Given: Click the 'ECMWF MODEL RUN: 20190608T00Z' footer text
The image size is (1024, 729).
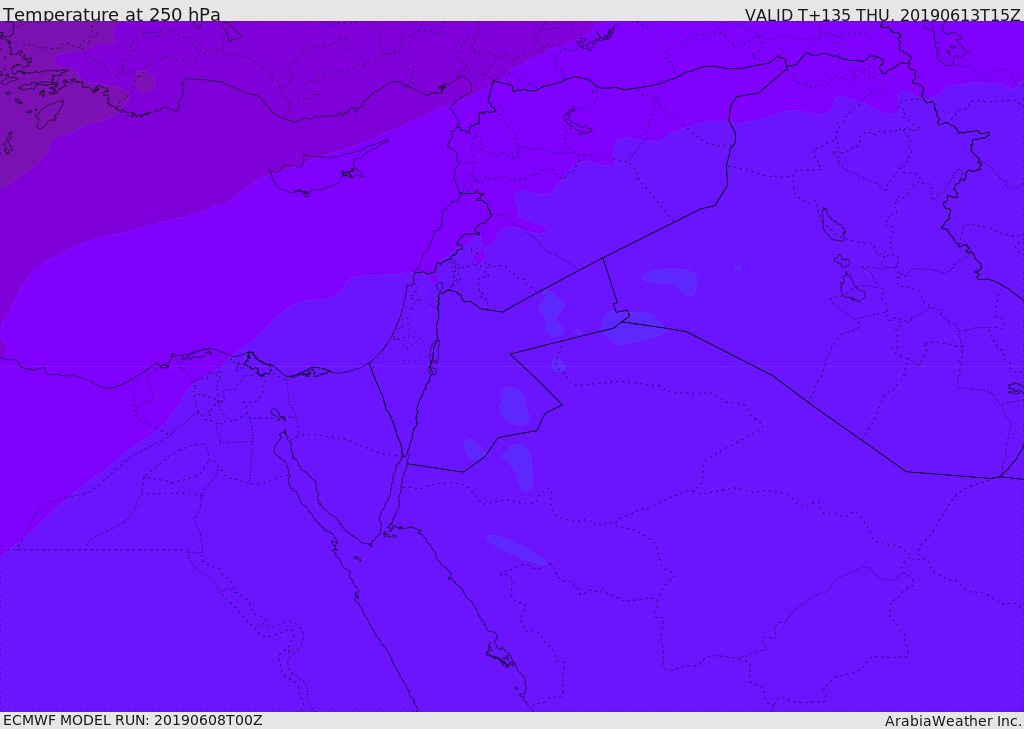Looking at the screenshot, I should [x=133, y=720].
